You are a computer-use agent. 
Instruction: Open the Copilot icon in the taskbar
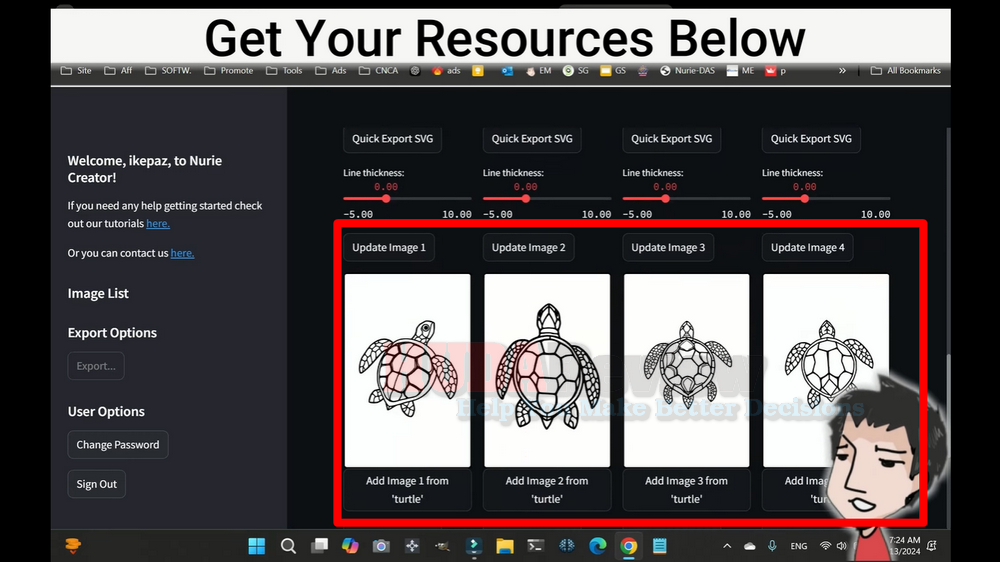pyautogui.click(x=349, y=546)
